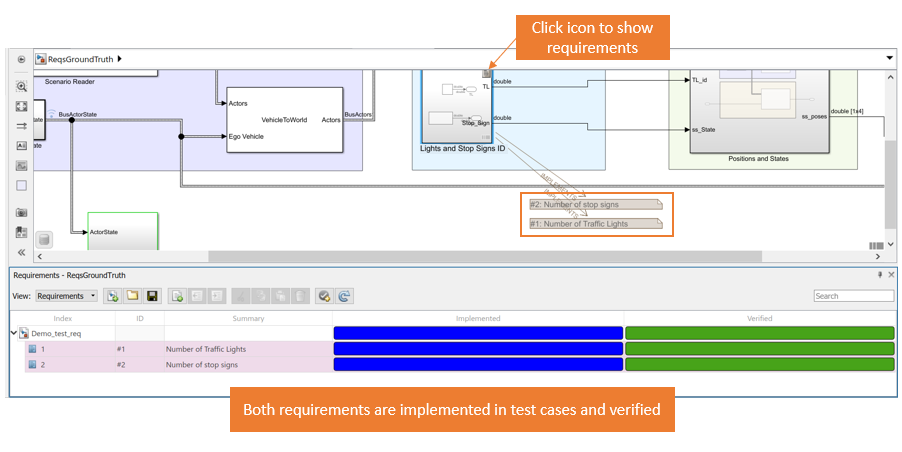Click requirements badge on Lights and Stop Signs block

486,73
